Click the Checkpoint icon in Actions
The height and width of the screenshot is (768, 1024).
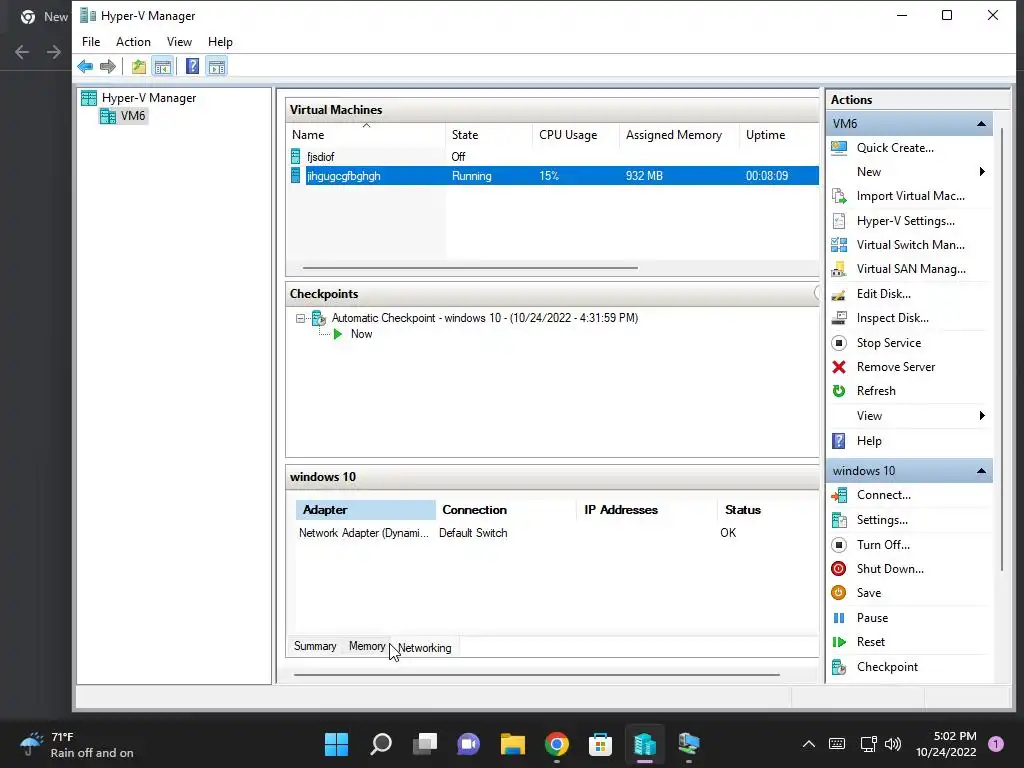839,667
